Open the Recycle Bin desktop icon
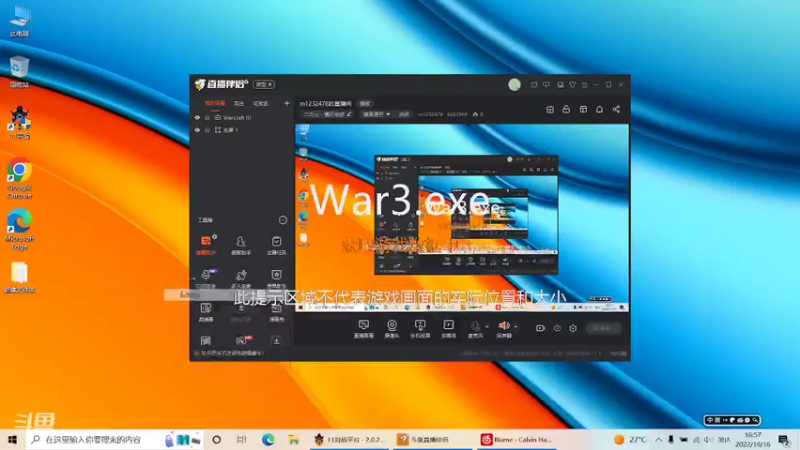The image size is (800, 450). point(19,72)
